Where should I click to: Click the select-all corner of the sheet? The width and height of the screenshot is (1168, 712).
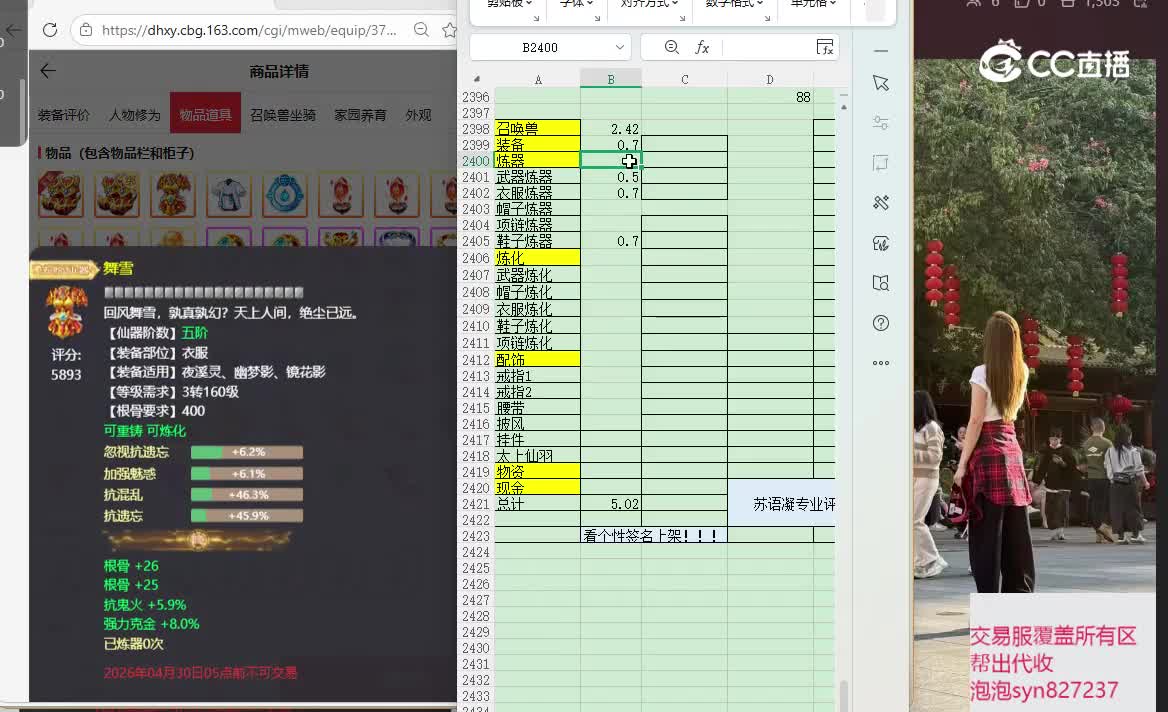[x=477, y=79]
